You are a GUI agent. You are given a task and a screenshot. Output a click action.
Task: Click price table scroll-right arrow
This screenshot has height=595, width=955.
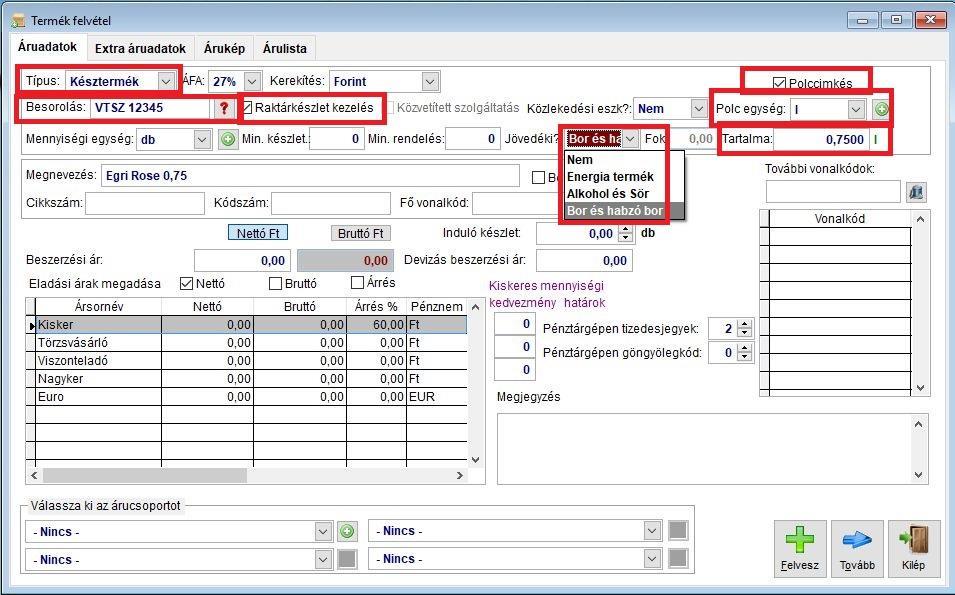point(460,475)
